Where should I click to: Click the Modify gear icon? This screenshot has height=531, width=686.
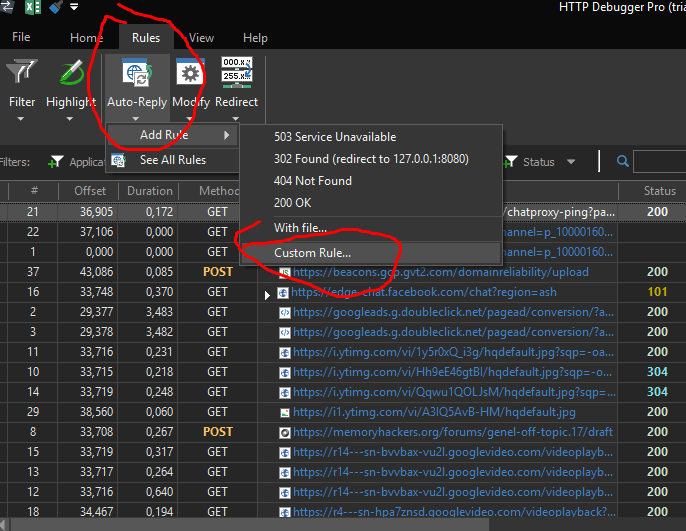point(190,72)
